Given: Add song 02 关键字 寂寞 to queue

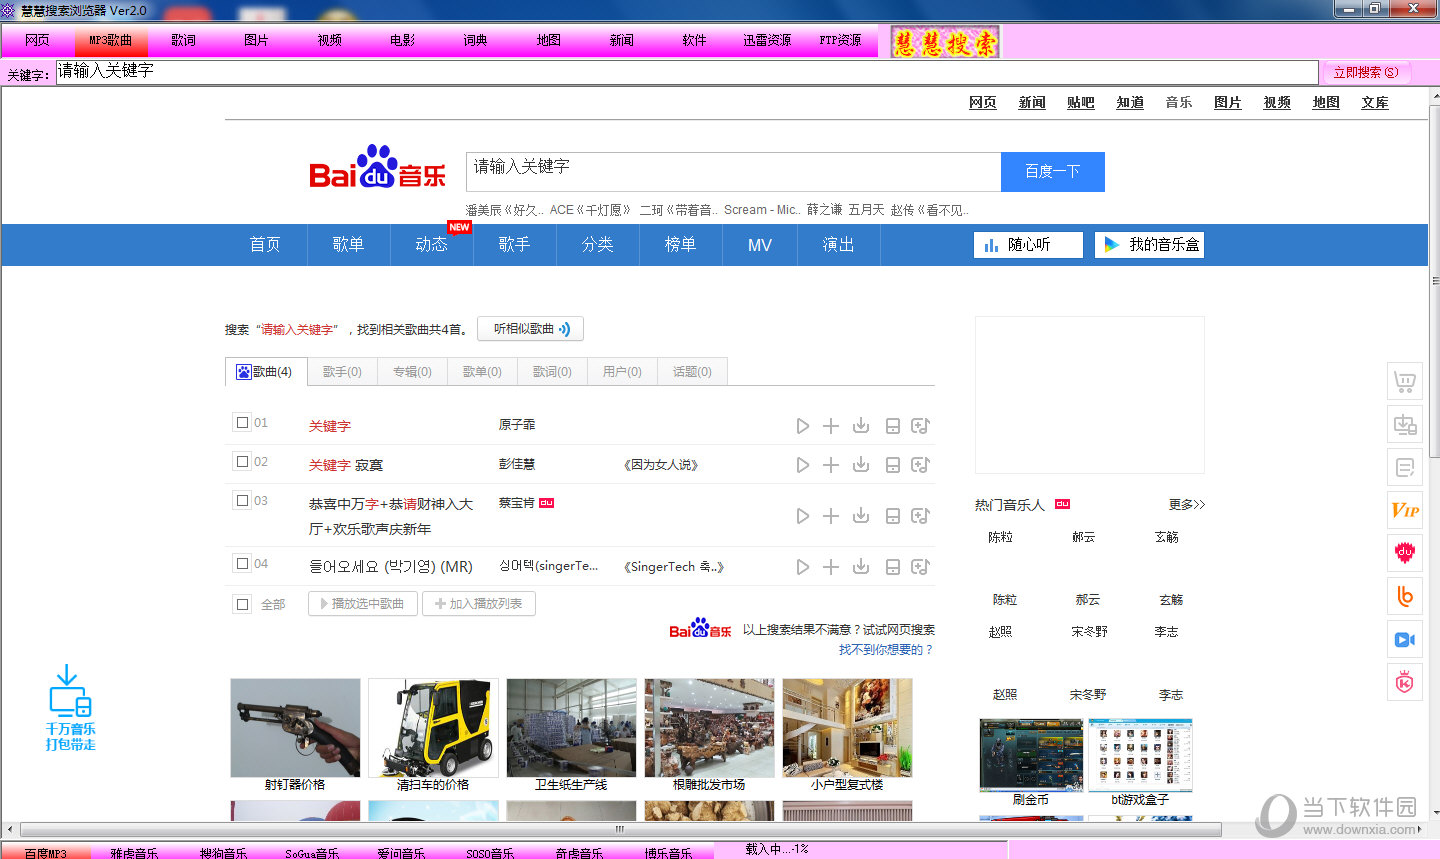Looking at the screenshot, I should (831, 465).
